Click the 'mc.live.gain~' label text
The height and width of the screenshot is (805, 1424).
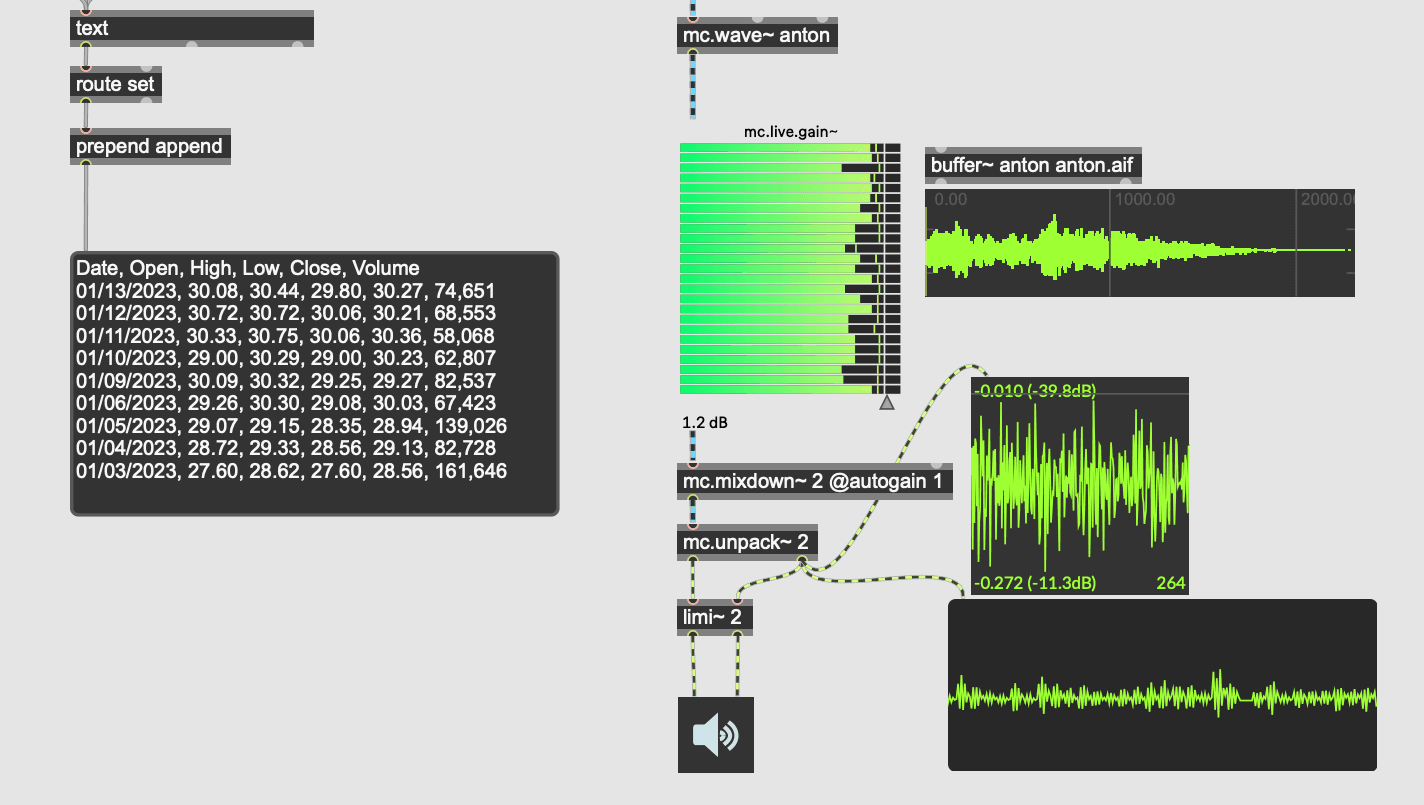tap(790, 132)
